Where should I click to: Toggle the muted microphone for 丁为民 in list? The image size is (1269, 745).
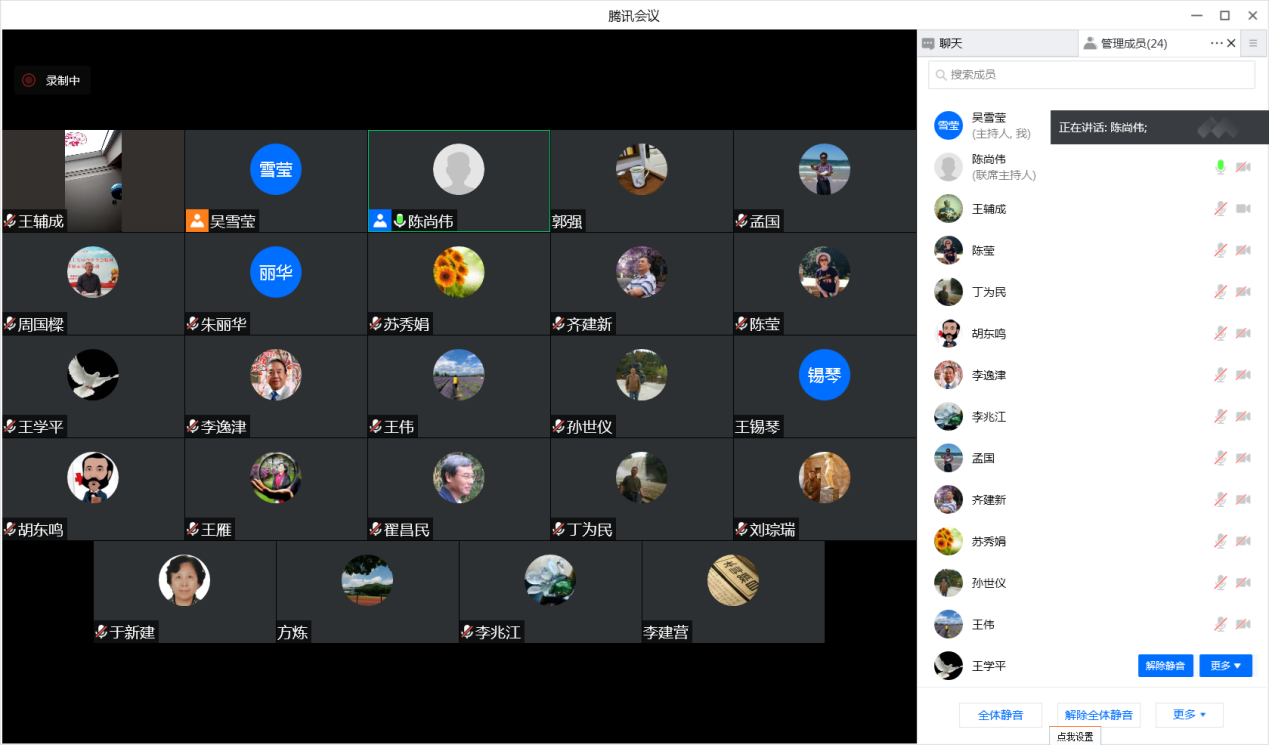pos(1220,292)
